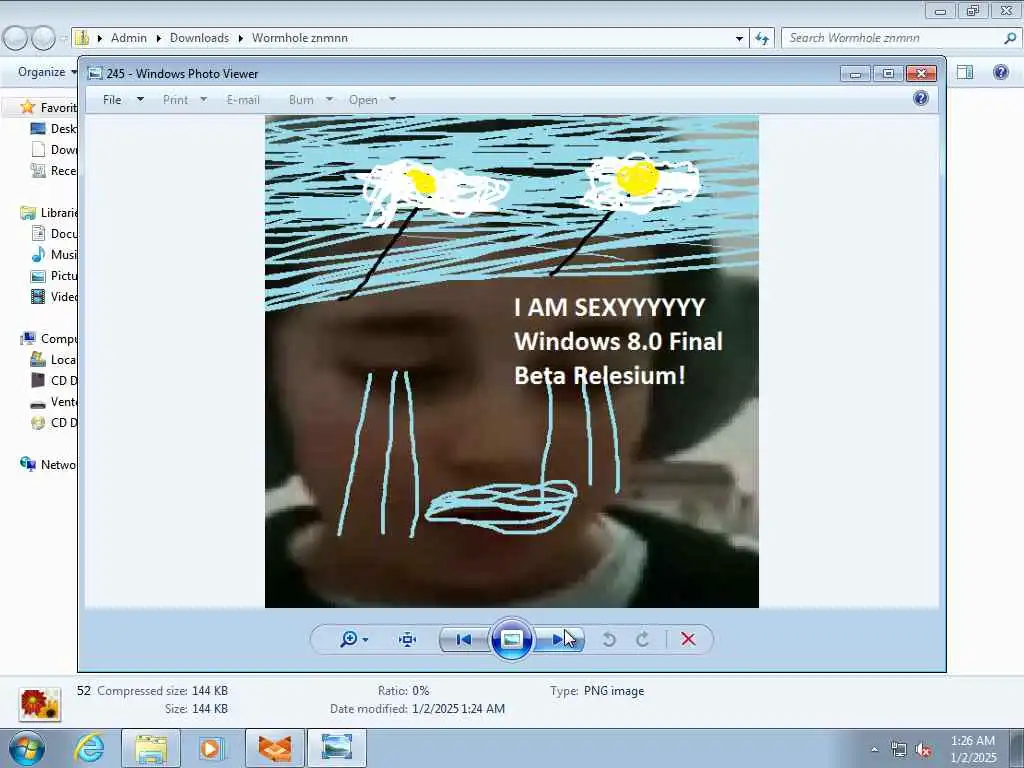Expand the zoom dropdown arrow
This screenshot has height=768, width=1024.
[x=365, y=640]
